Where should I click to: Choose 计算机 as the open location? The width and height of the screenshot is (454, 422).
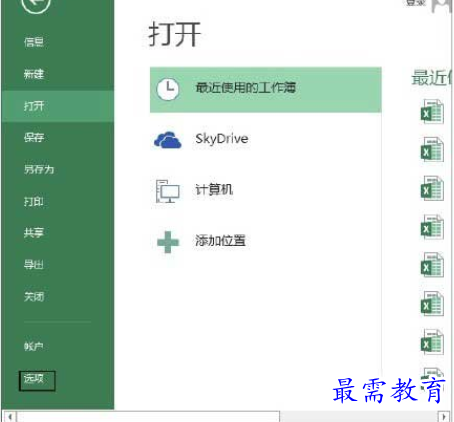(x=214, y=190)
